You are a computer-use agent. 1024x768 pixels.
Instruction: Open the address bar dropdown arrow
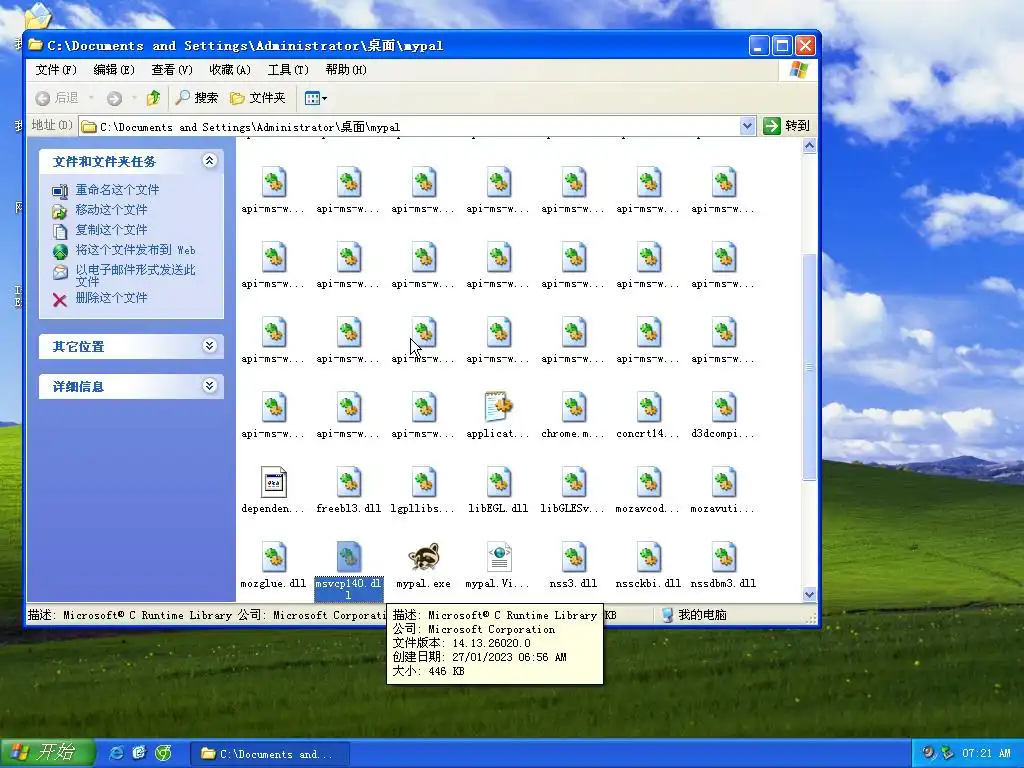(747, 126)
